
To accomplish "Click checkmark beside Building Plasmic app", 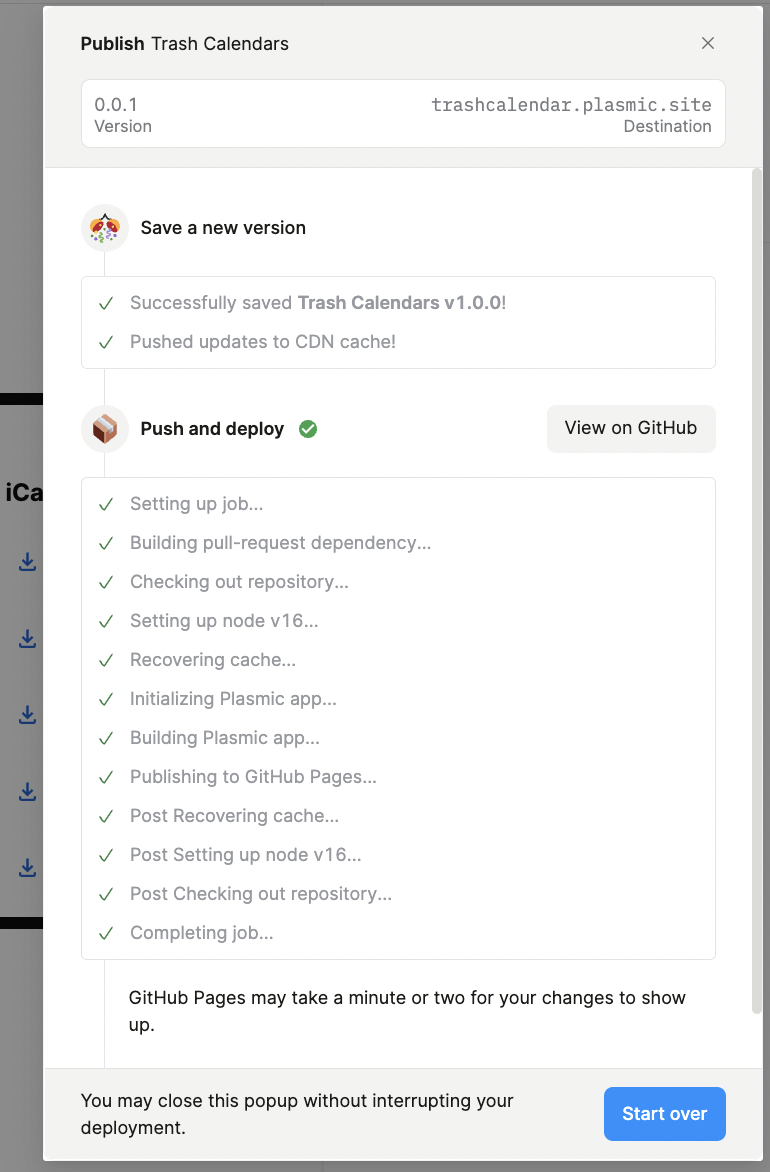I will pos(106,738).
